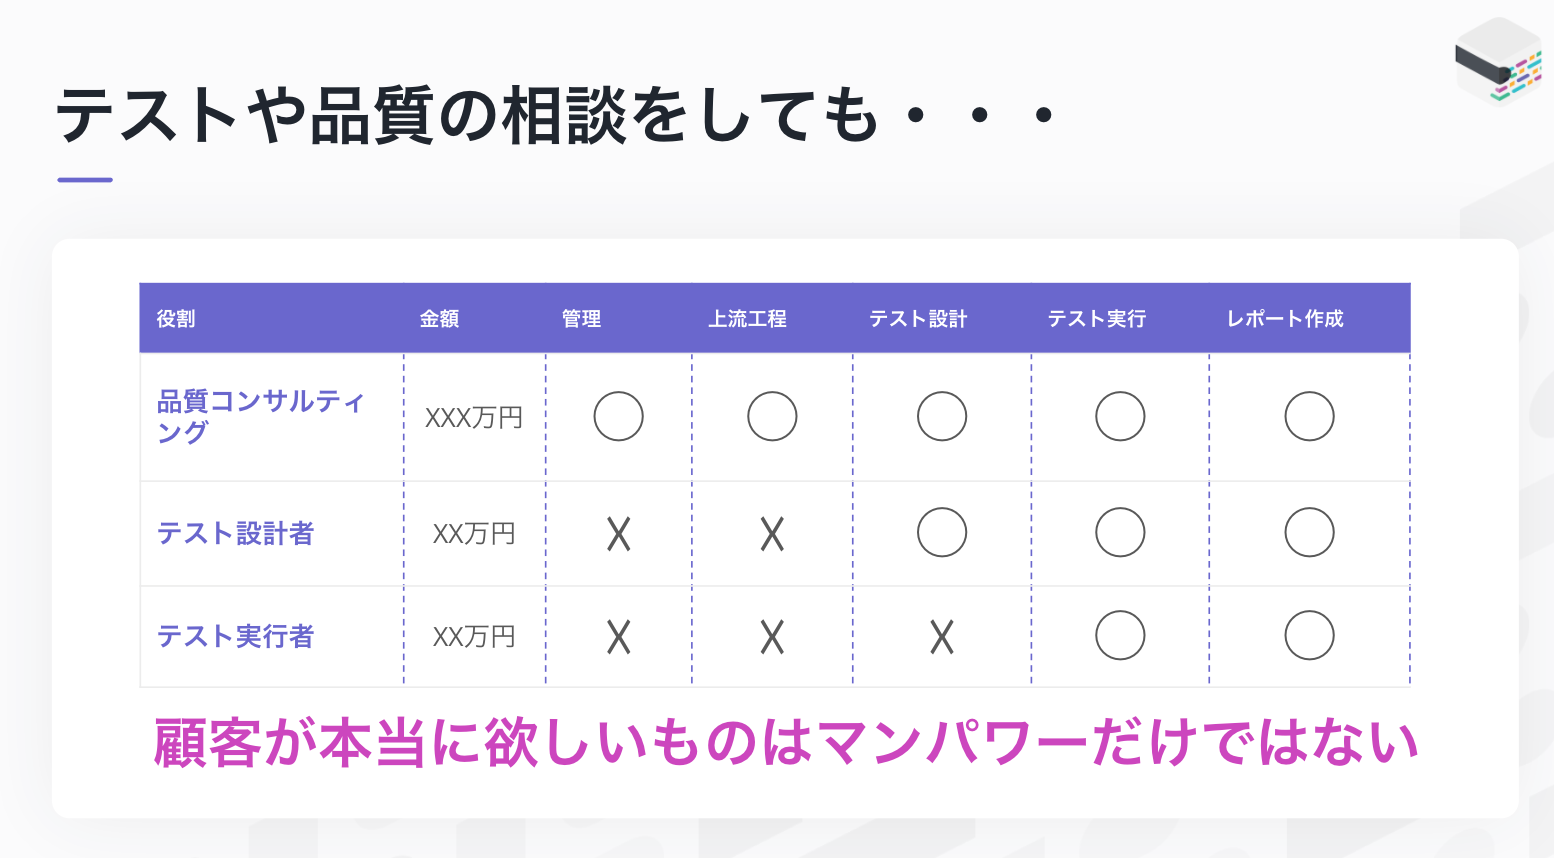Select the X mark for テスト設計者 under 上流工程
1554x858 pixels.
772,534
